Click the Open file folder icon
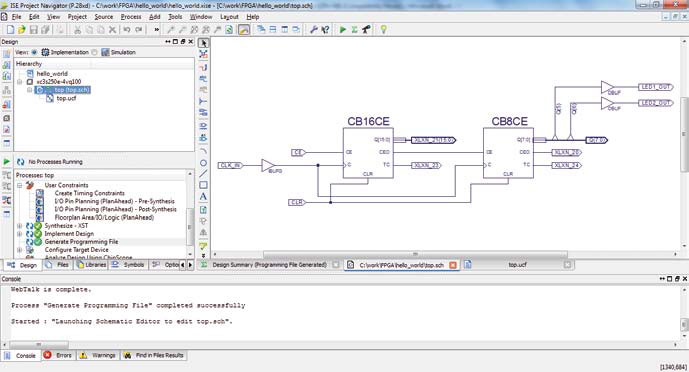This screenshot has width=689, height=372. pos(22,29)
